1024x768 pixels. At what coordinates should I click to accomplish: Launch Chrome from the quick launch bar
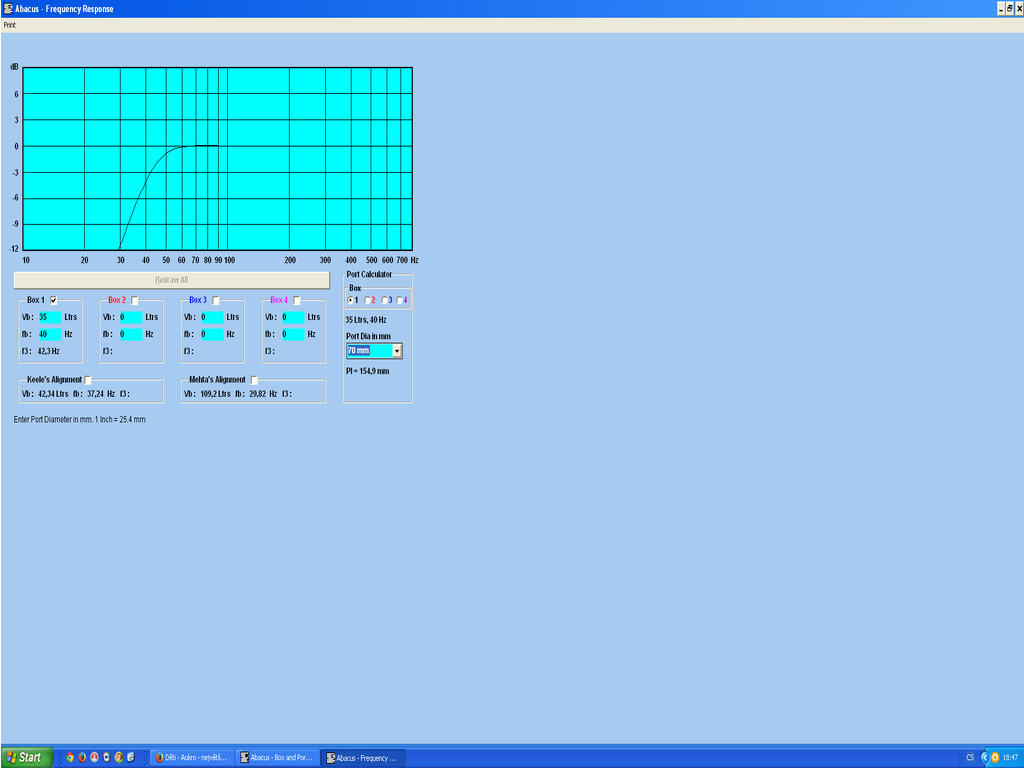click(x=70, y=758)
